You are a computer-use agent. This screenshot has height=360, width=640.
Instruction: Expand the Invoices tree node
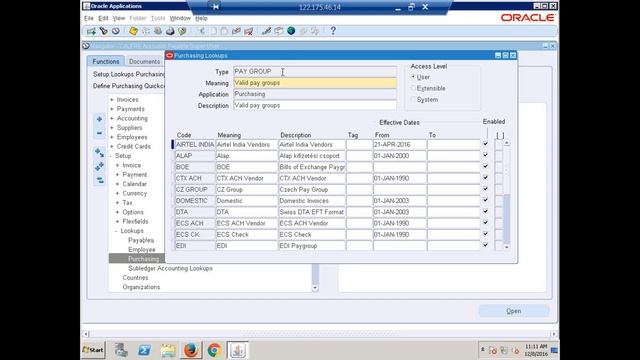click(112, 100)
